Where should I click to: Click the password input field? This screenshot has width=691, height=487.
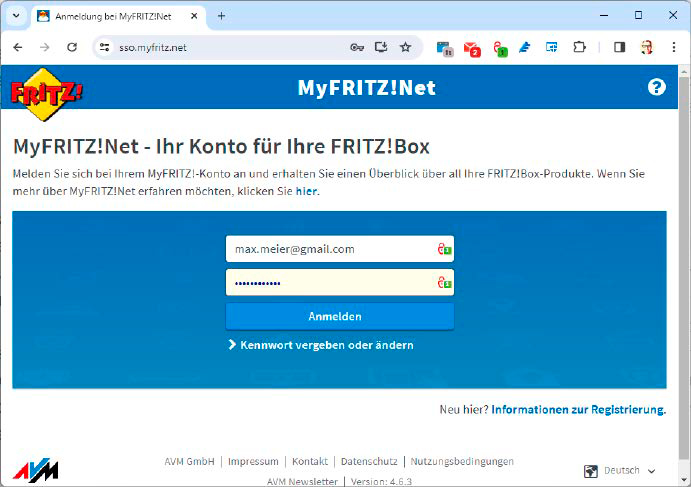click(340, 283)
